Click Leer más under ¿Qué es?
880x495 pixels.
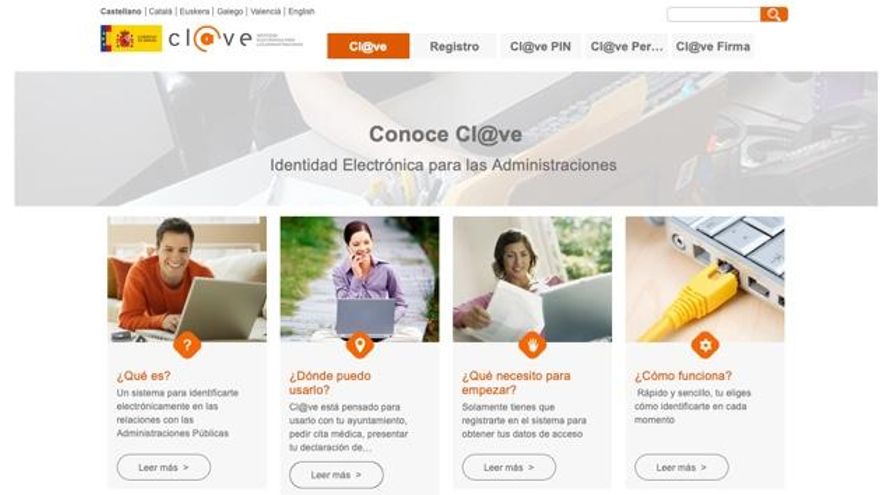click(164, 467)
